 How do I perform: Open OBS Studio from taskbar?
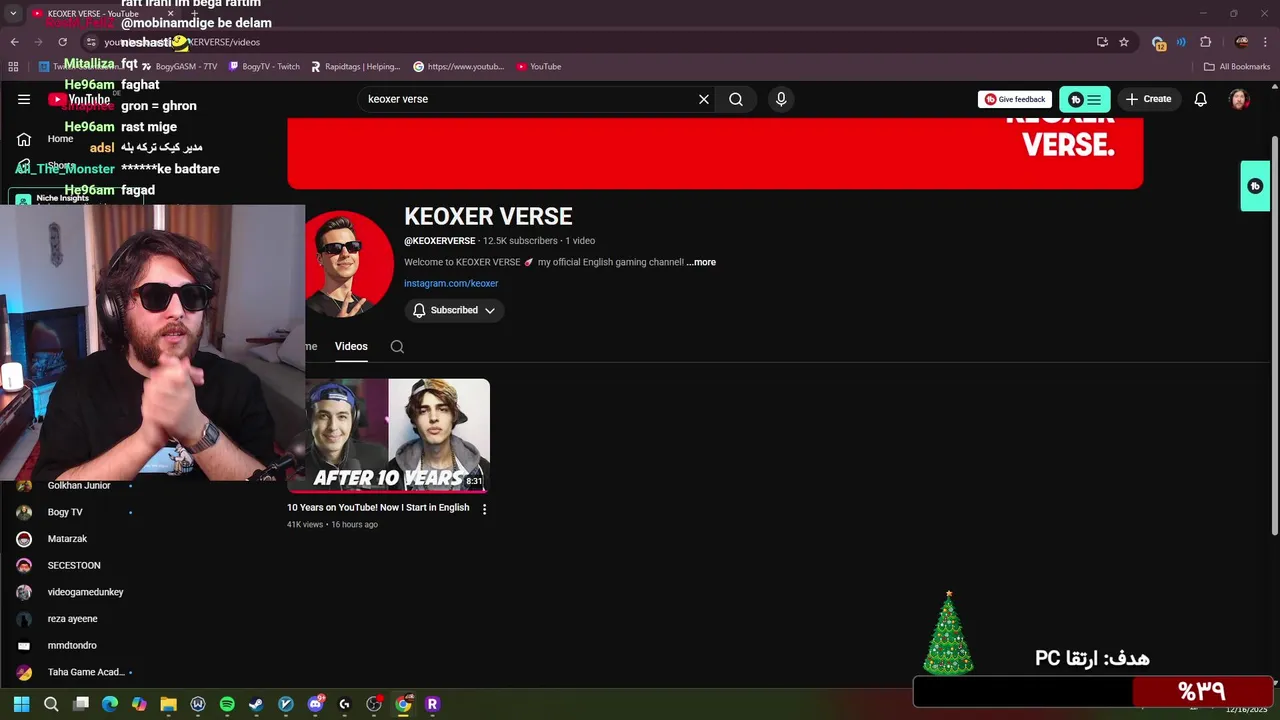click(374, 704)
